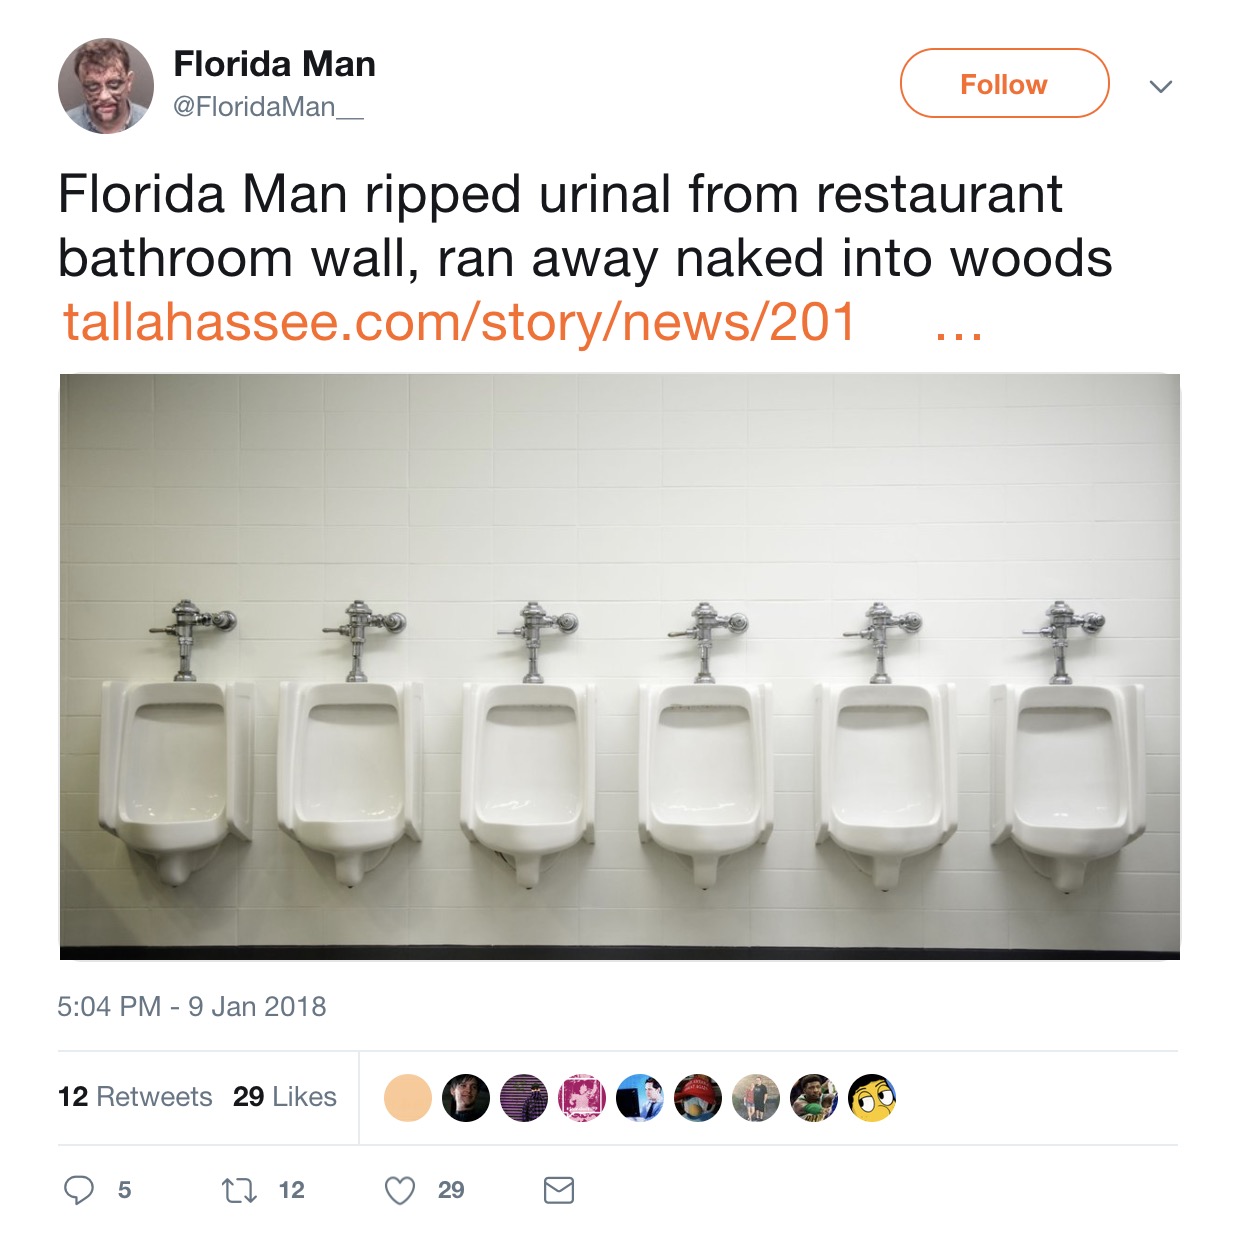Click the reply speech bubble icon
This screenshot has width=1234, height=1246.
78,1190
